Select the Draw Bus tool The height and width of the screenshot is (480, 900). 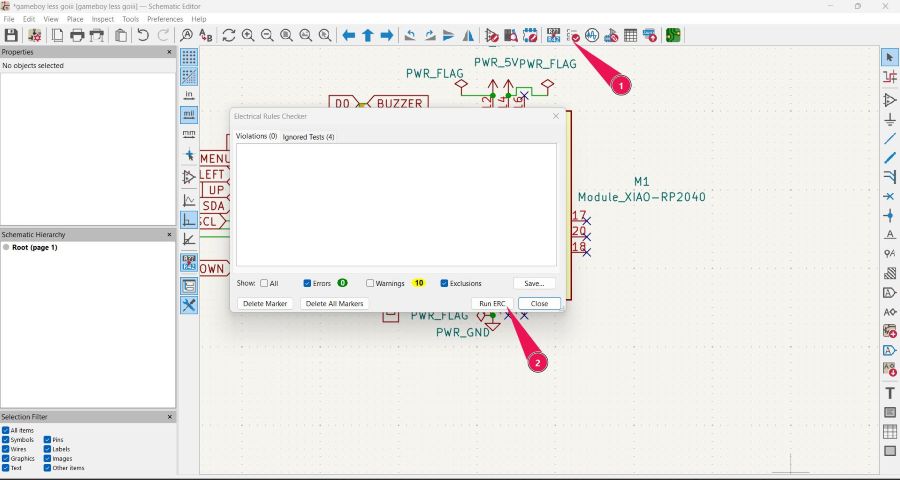tap(890, 157)
